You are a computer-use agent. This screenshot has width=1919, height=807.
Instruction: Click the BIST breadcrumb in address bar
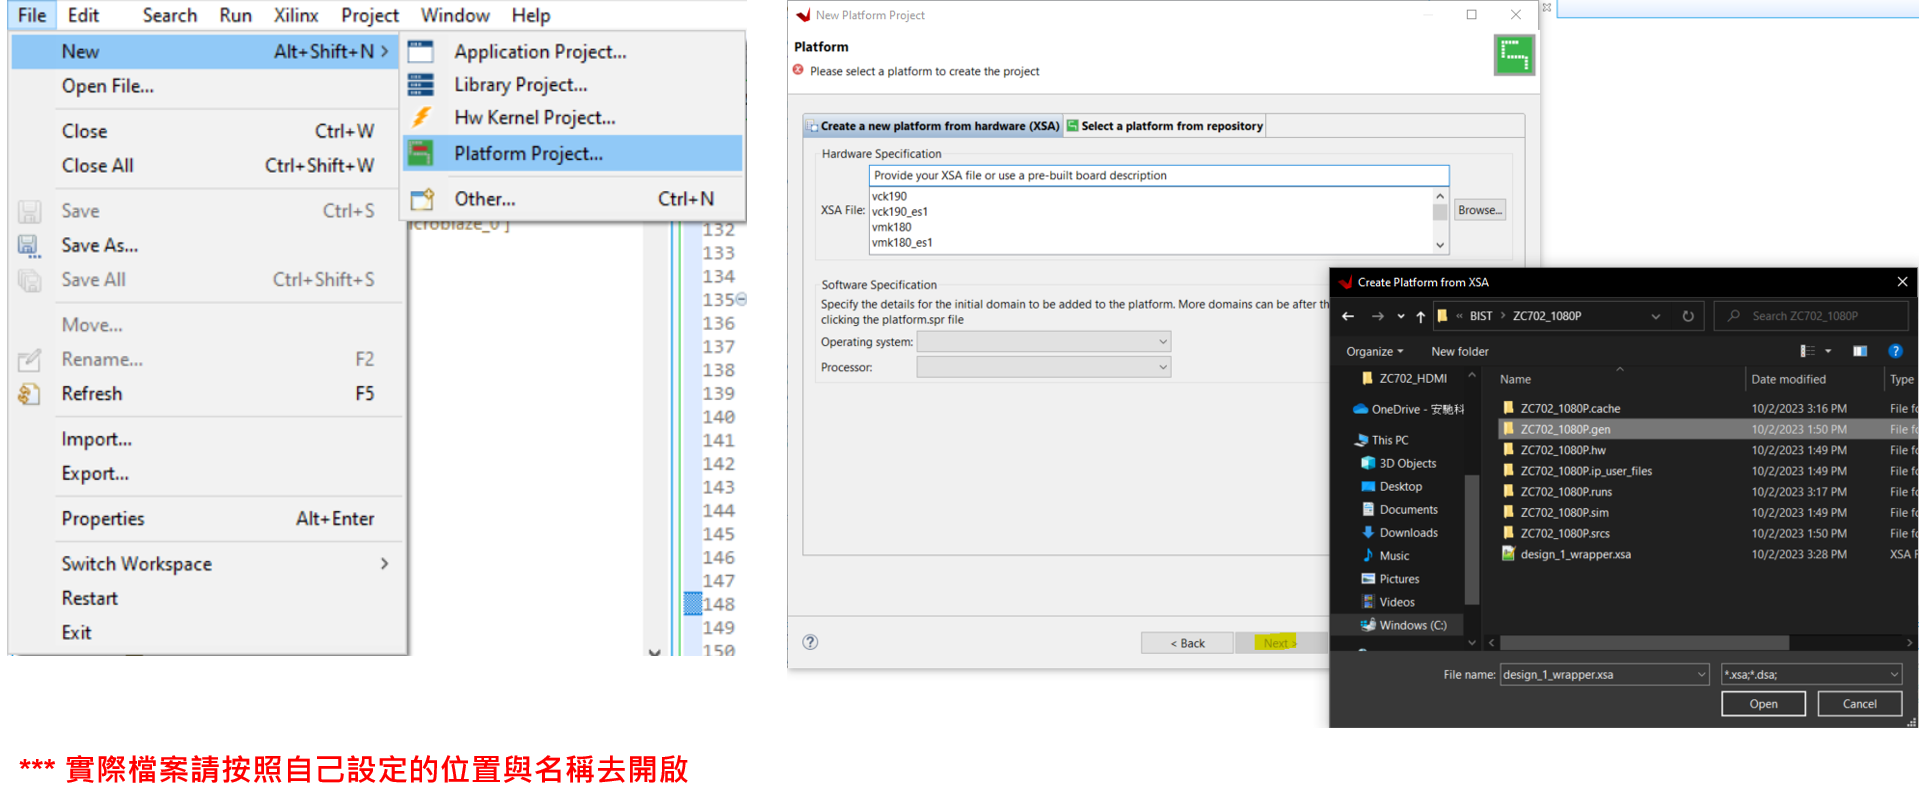point(1481,316)
